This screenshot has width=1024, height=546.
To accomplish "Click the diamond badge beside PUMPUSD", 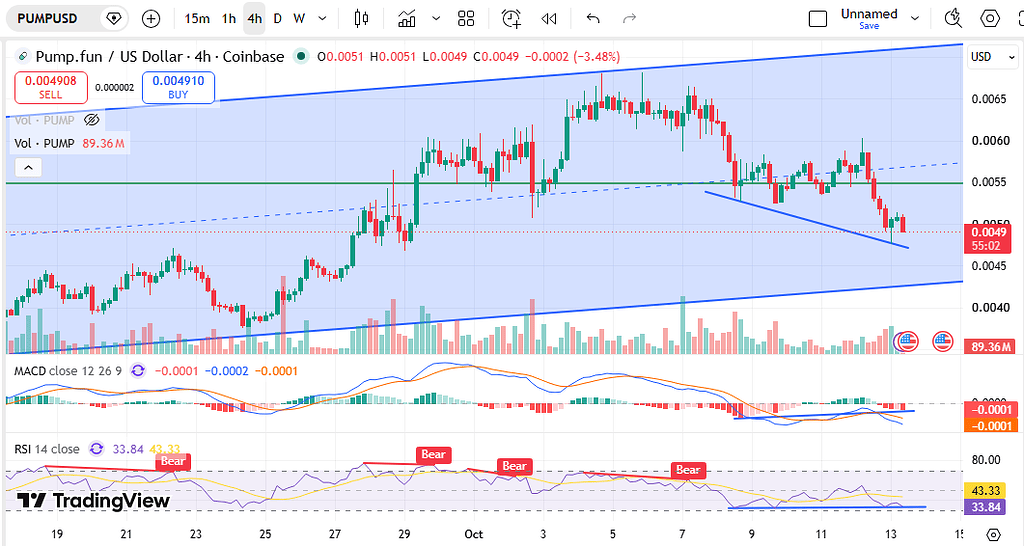I will coord(114,18).
